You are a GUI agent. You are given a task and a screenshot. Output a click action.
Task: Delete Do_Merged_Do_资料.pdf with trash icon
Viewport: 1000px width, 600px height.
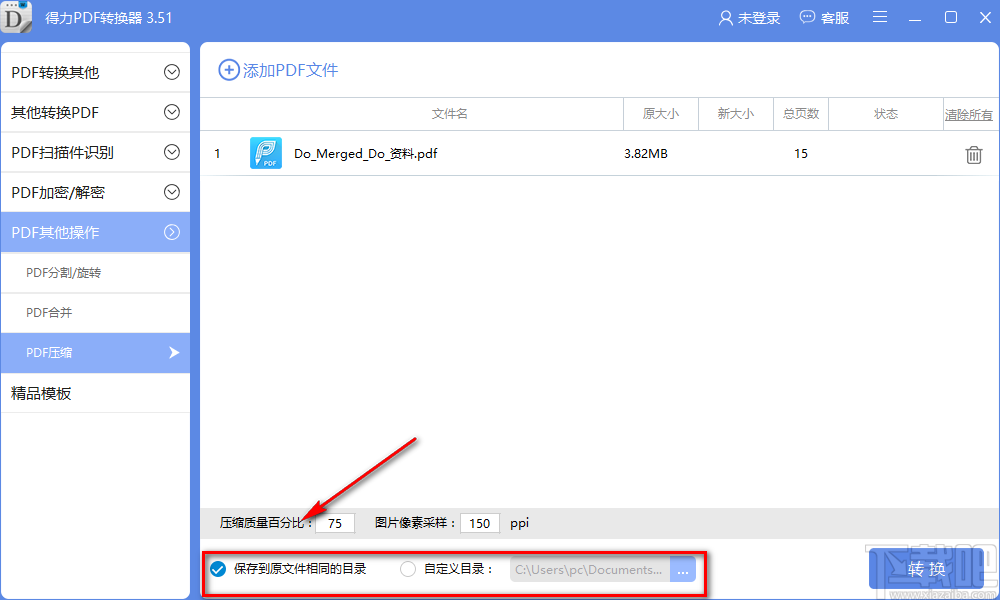click(x=973, y=154)
